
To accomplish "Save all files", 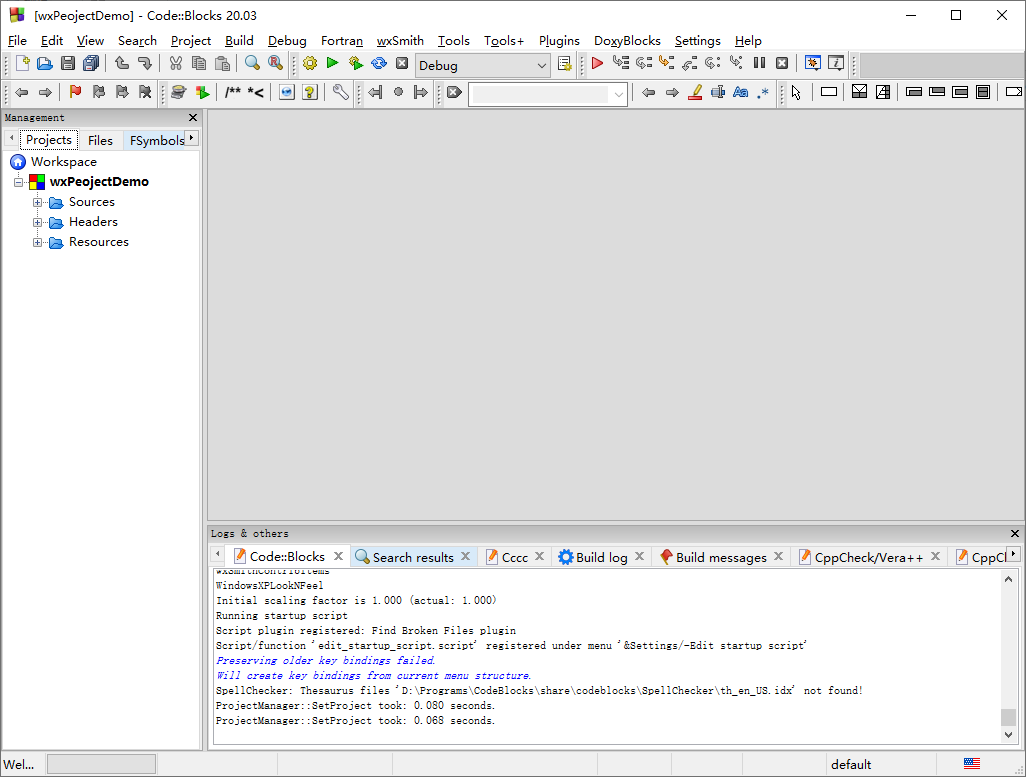I will pyautogui.click(x=91, y=63).
